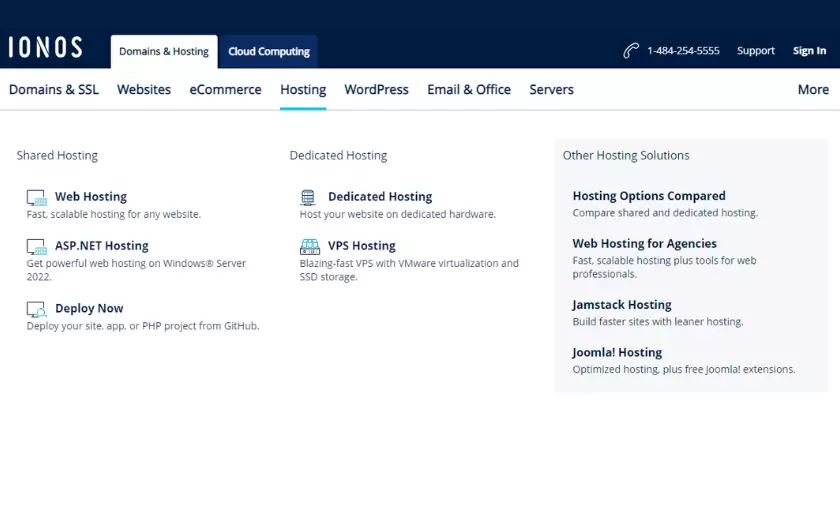
Task: Open the eCommerce menu
Action: pos(226,89)
